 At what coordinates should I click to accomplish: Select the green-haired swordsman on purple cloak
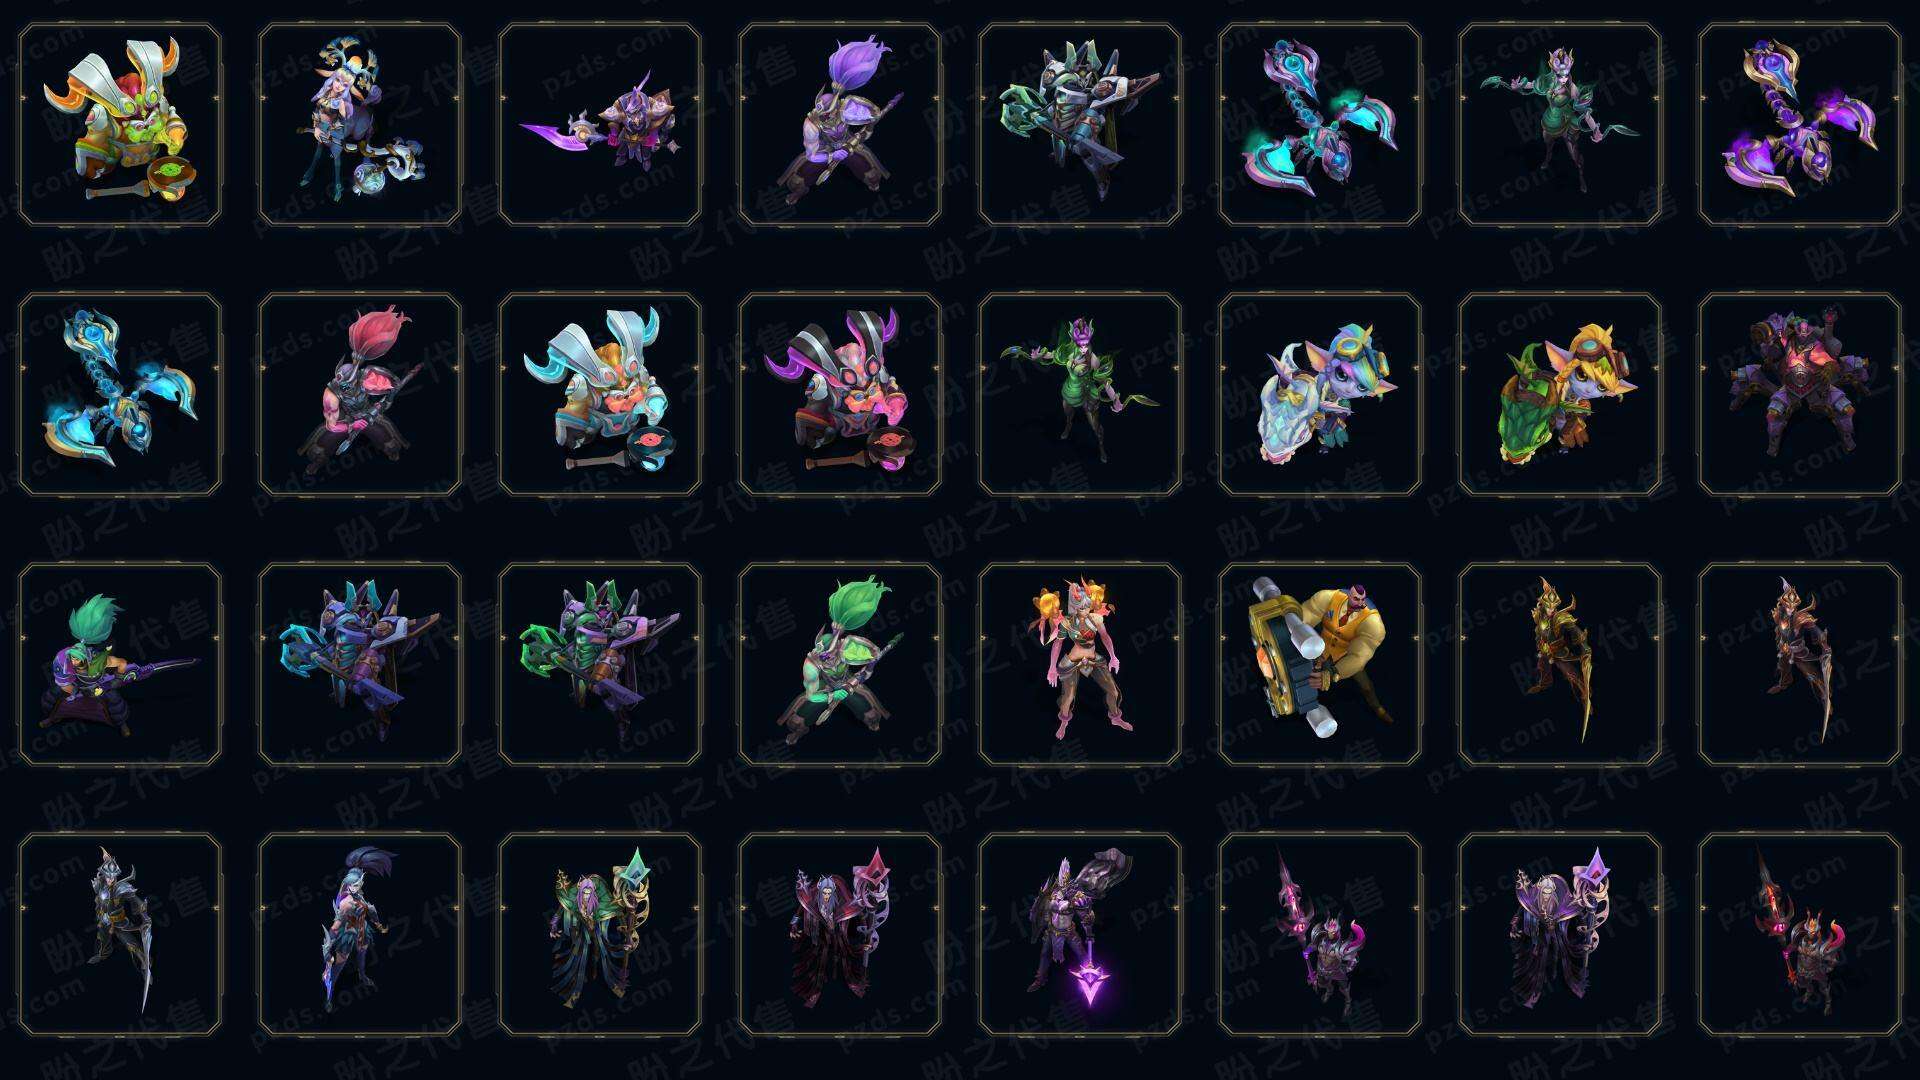click(x=120, y=664)
